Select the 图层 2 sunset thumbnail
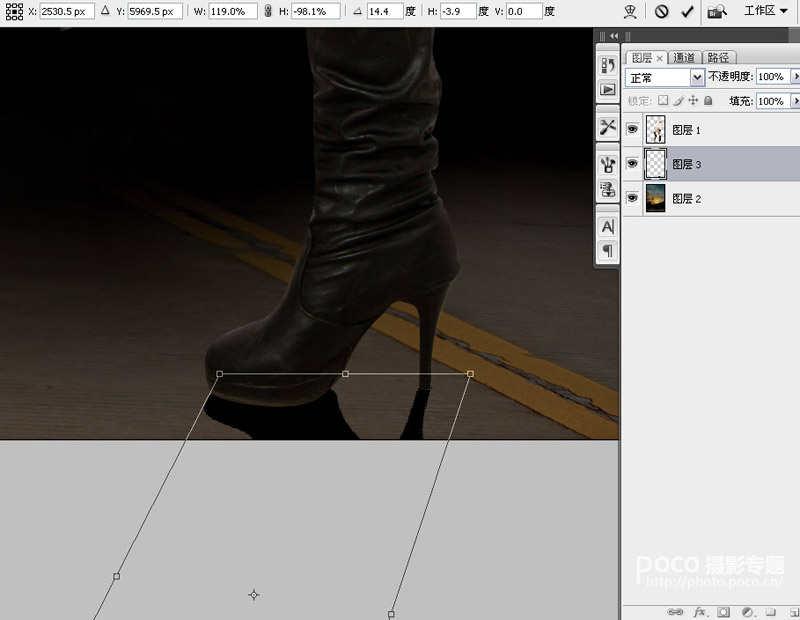800x620 pixels. tap(656, 199)
